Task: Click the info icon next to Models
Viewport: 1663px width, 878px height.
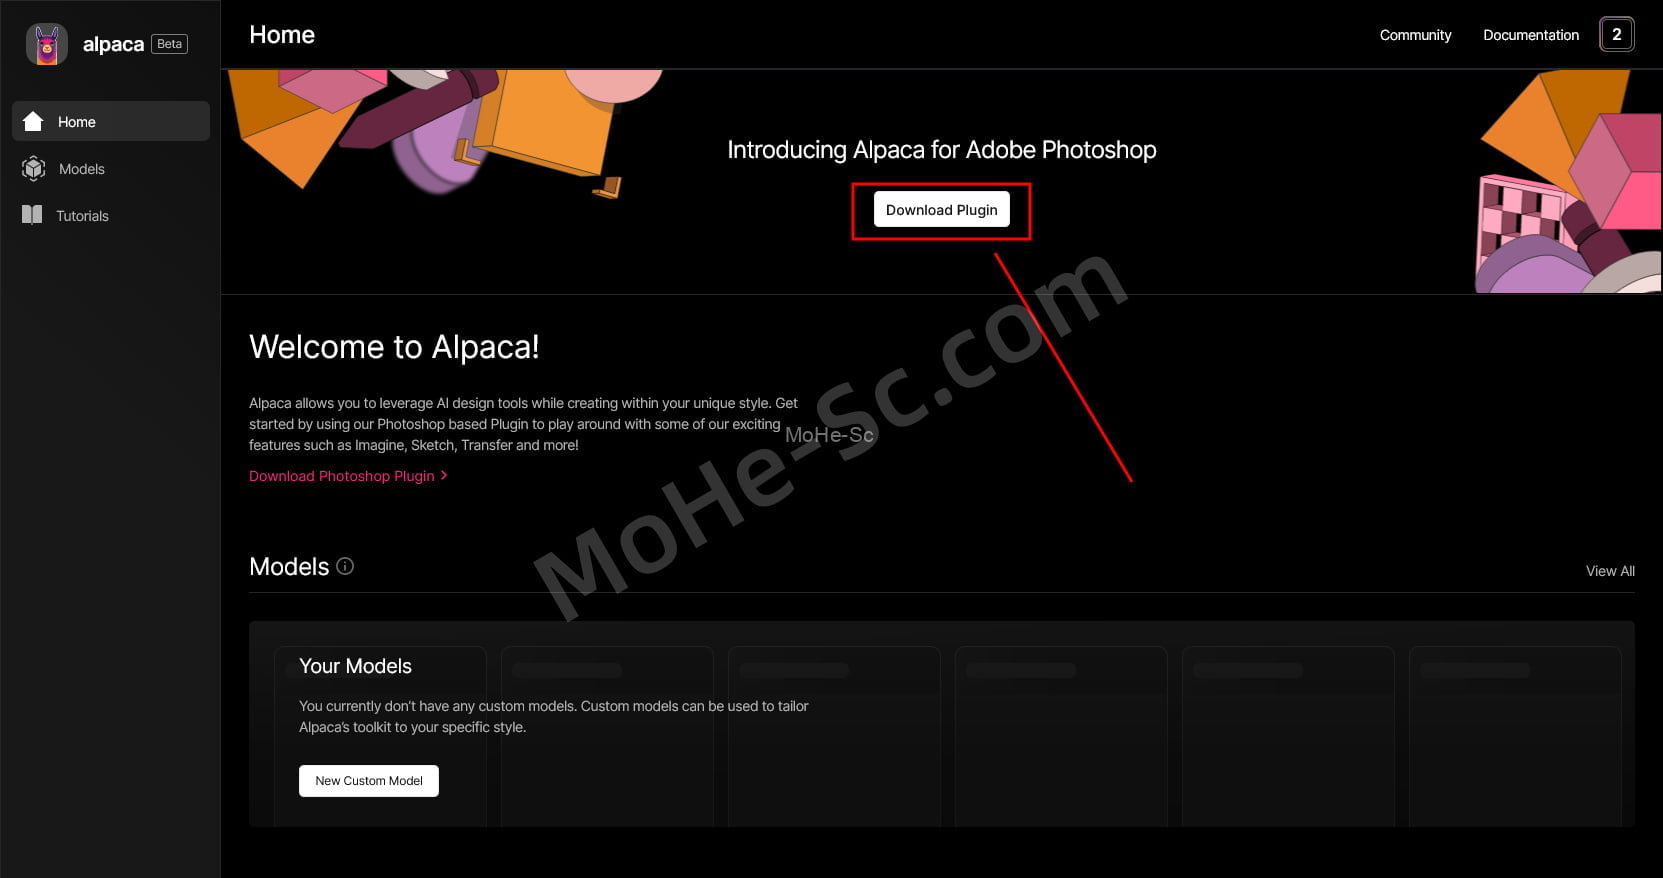Action: pyautogui.click(x=345, y=566)
